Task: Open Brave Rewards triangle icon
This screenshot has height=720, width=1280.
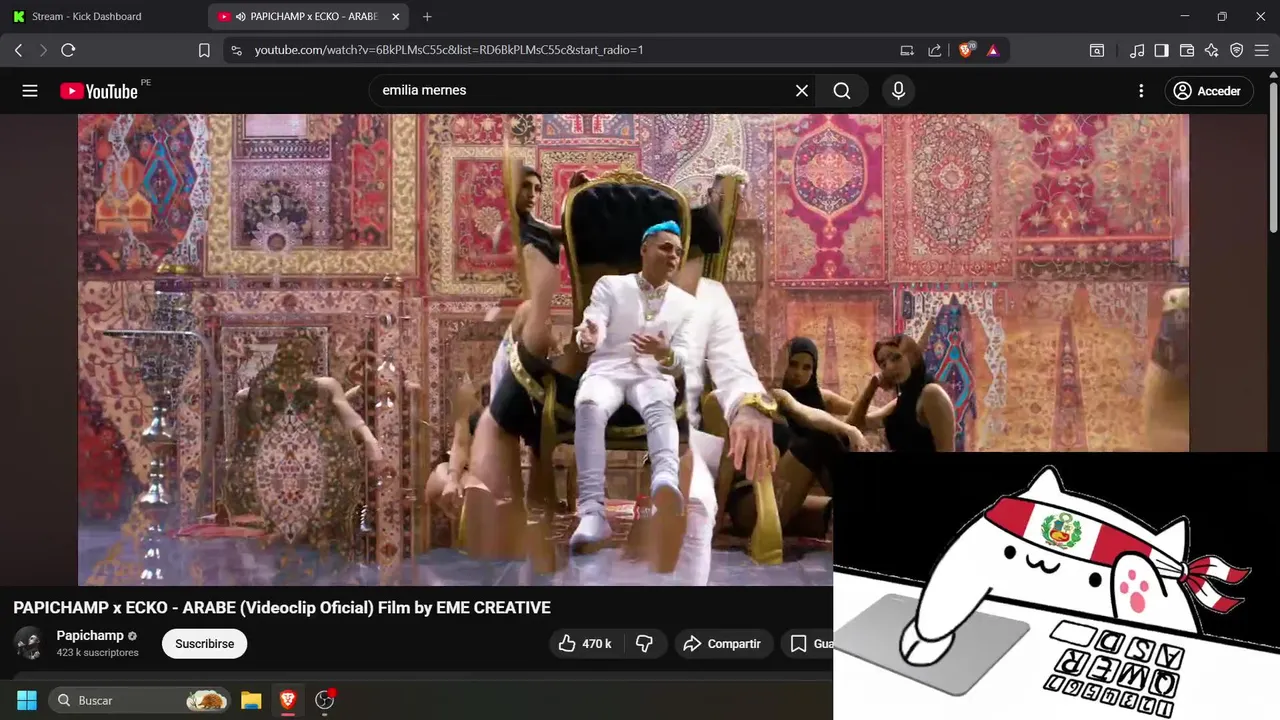Action: pyautogui.click(x=993, y=50)
